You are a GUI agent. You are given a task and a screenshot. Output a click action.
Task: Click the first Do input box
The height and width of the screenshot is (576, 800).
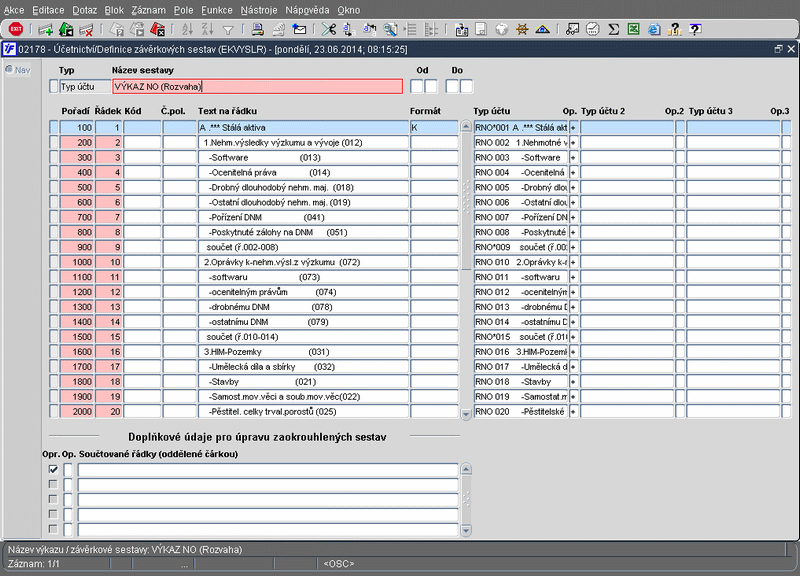click(x=452, y=86)
